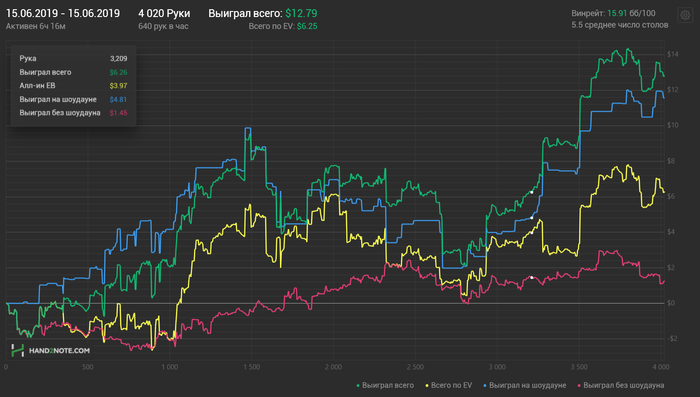Click the date range 15.06.2019 - 15.06.2019

pos(63,13)
